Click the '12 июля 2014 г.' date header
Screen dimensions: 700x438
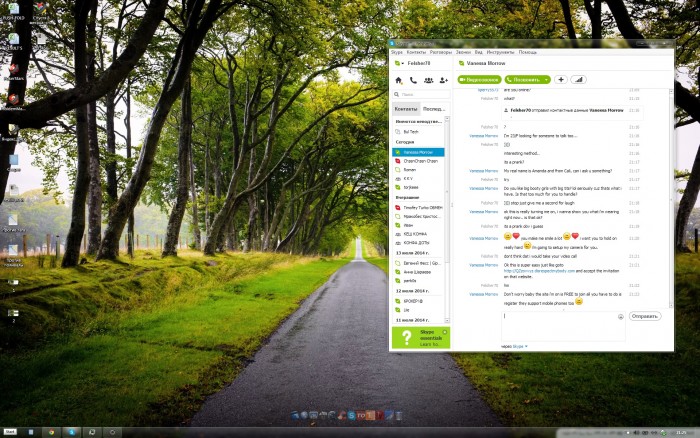pyautogui.click(x=412, y=291)
